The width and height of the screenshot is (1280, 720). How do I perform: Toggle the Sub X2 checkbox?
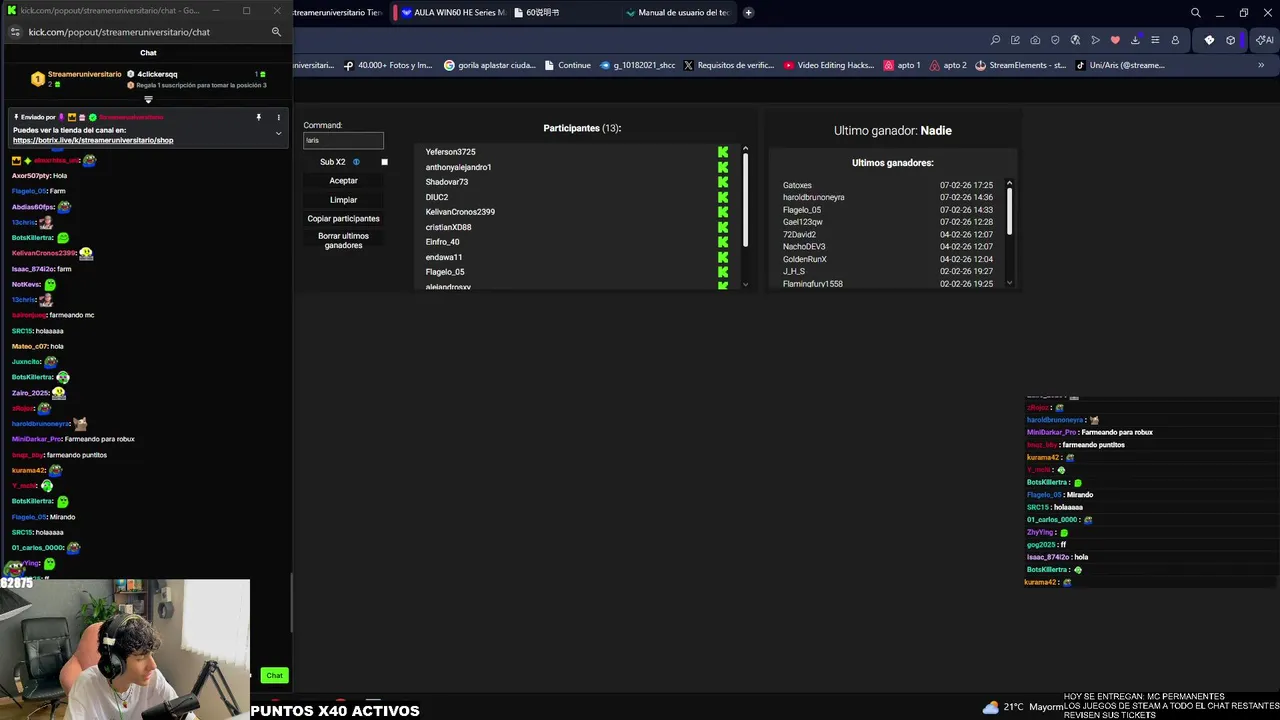pos(384,162)
